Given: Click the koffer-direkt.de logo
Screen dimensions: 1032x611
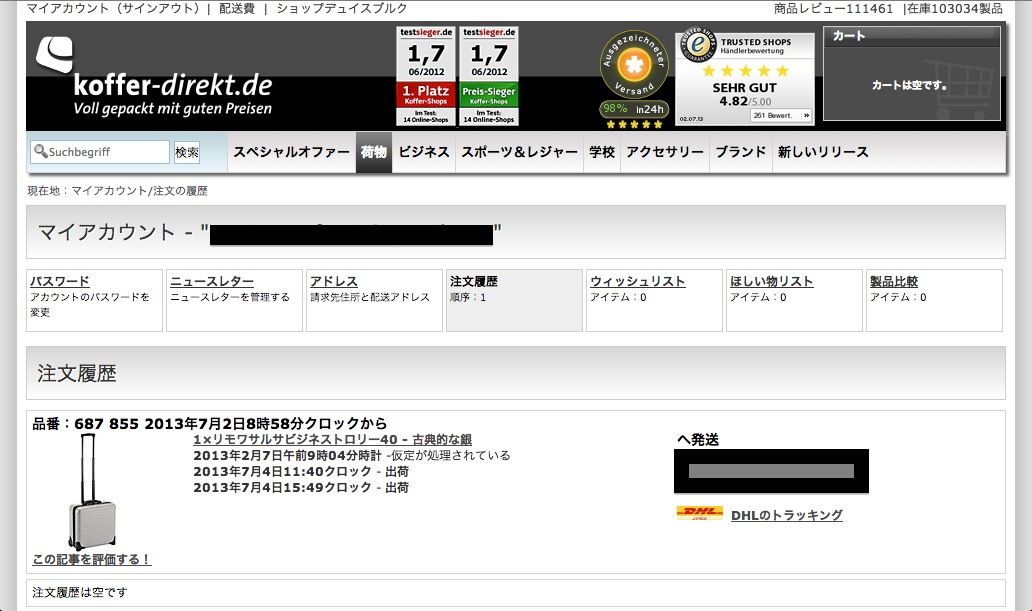Looking at the screenshot, I should click(153, 76).
